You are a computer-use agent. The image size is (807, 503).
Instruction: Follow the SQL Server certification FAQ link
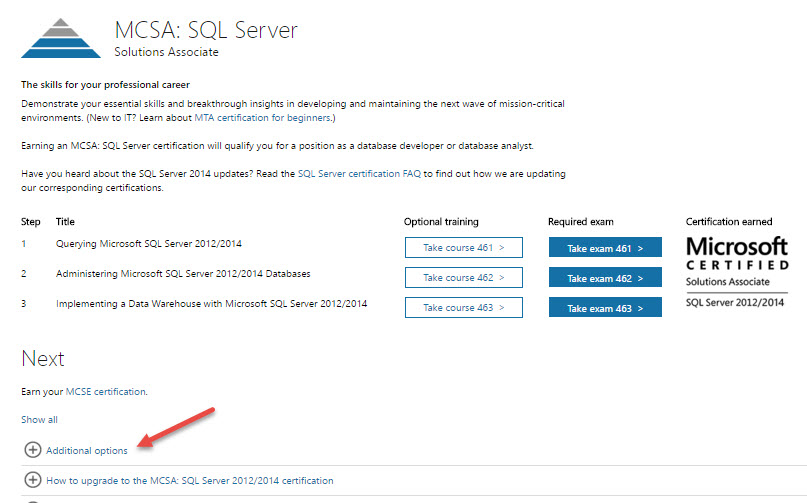[x=360, y=174]
